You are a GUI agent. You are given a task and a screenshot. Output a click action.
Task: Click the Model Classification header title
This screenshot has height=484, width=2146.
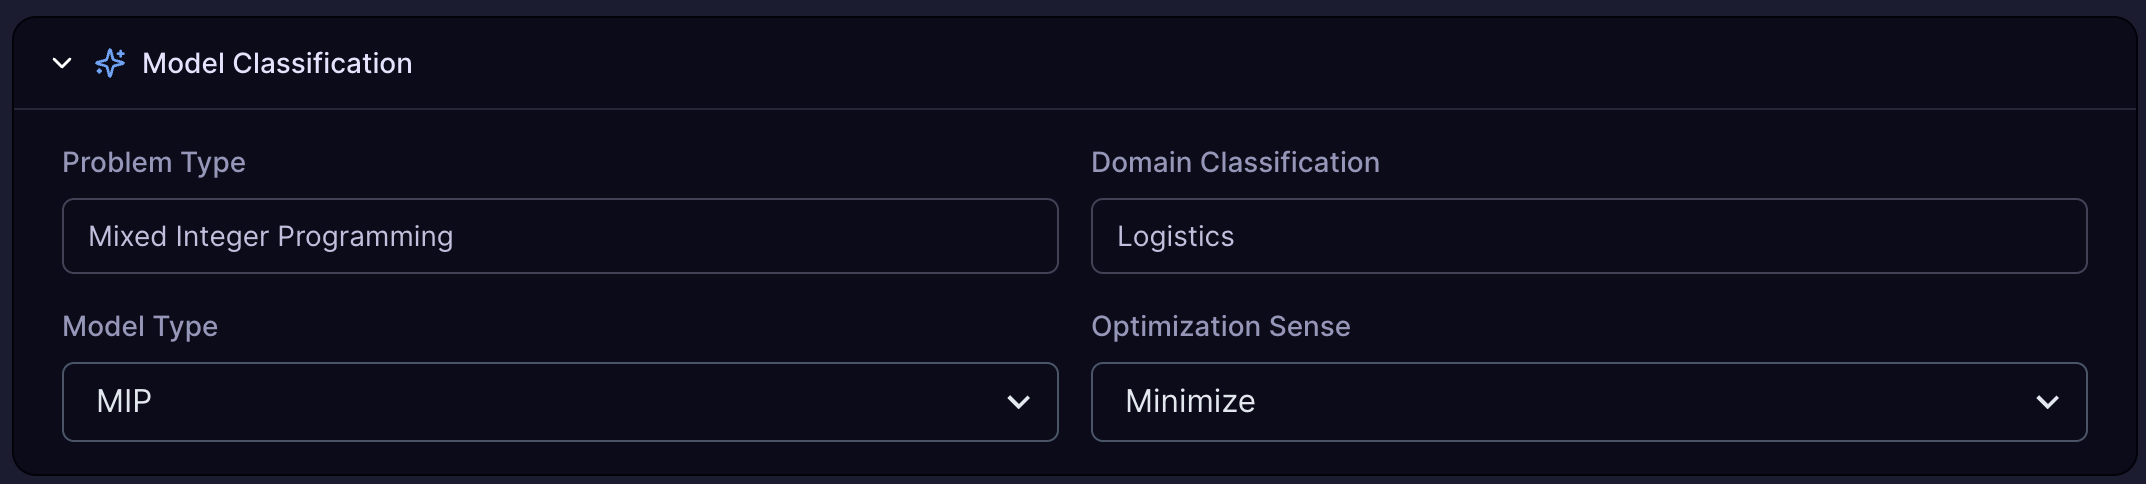[x=277, y=64]
